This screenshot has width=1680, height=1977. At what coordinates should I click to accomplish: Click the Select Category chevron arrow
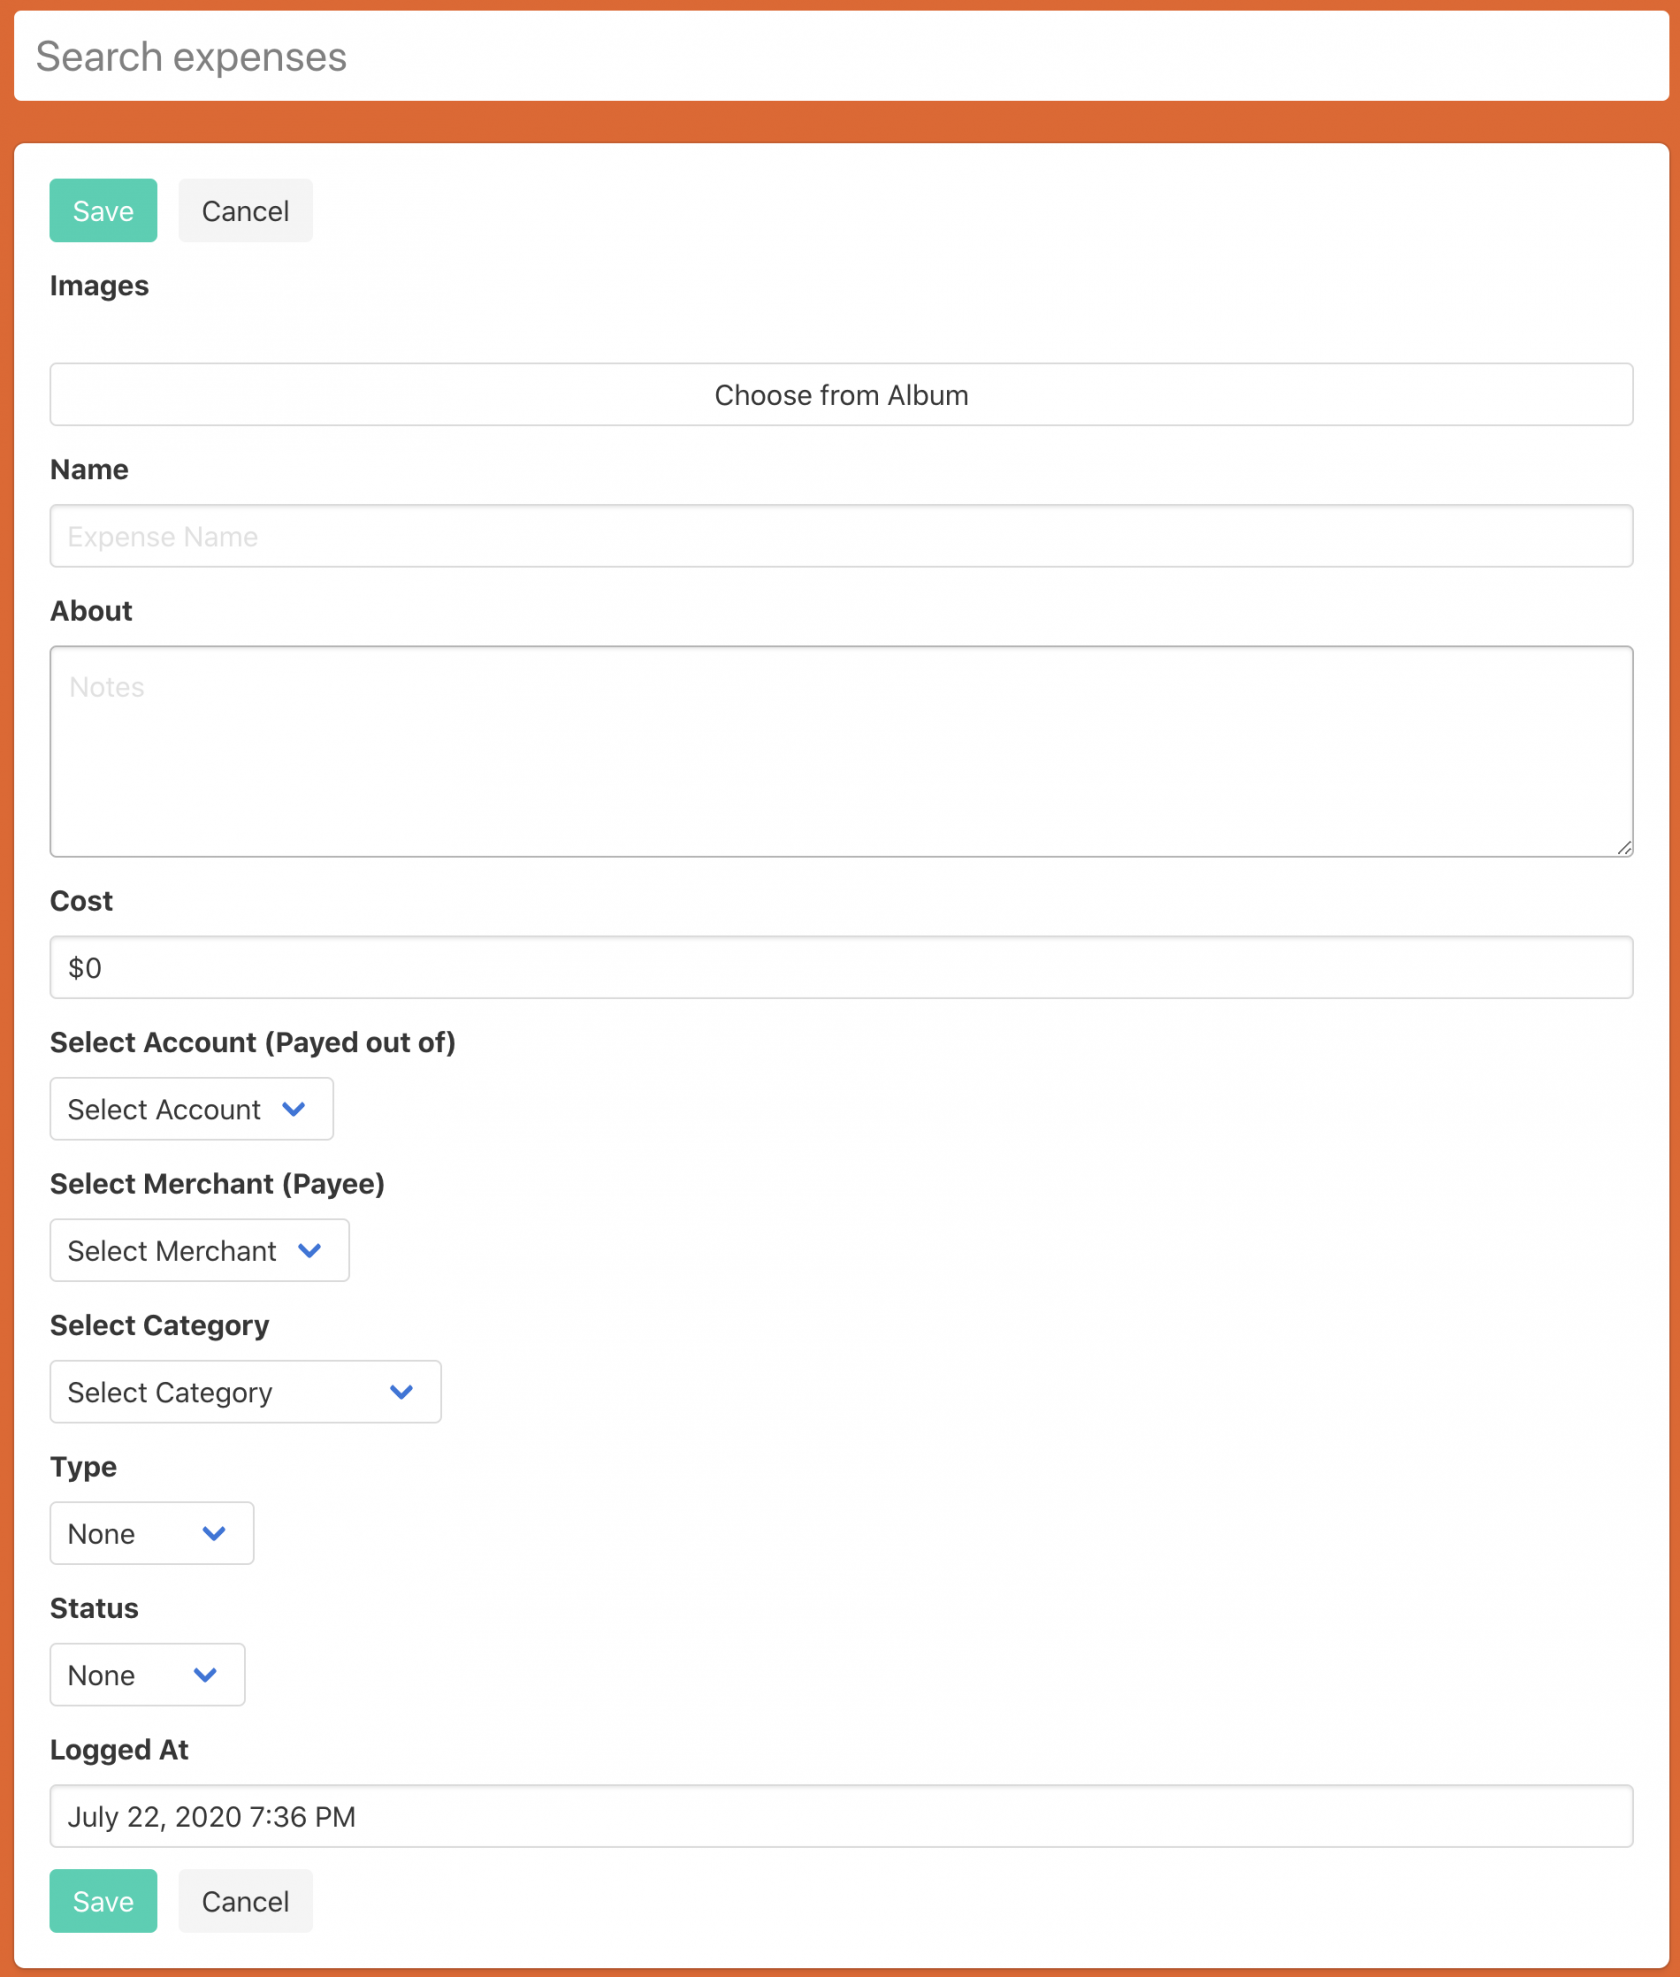(x=402, y=1392)
